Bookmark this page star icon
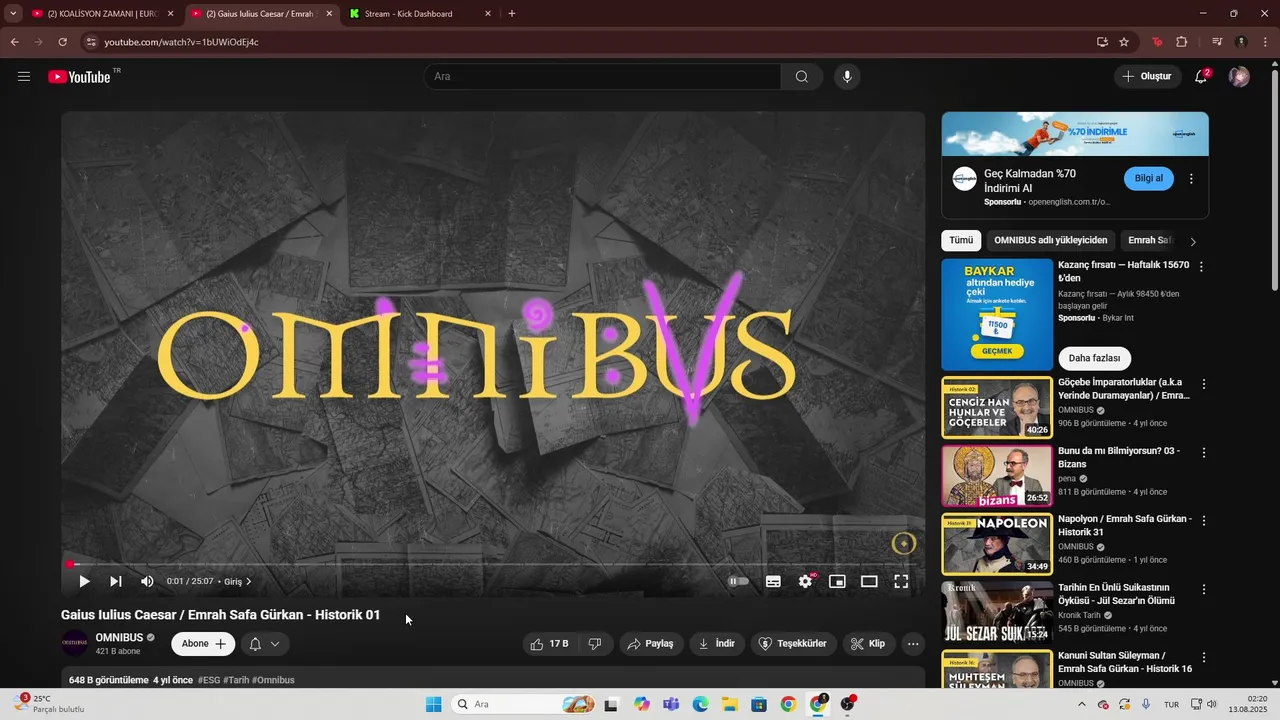The height and width of the screenshot is (720, 1280). [1124, 42]
